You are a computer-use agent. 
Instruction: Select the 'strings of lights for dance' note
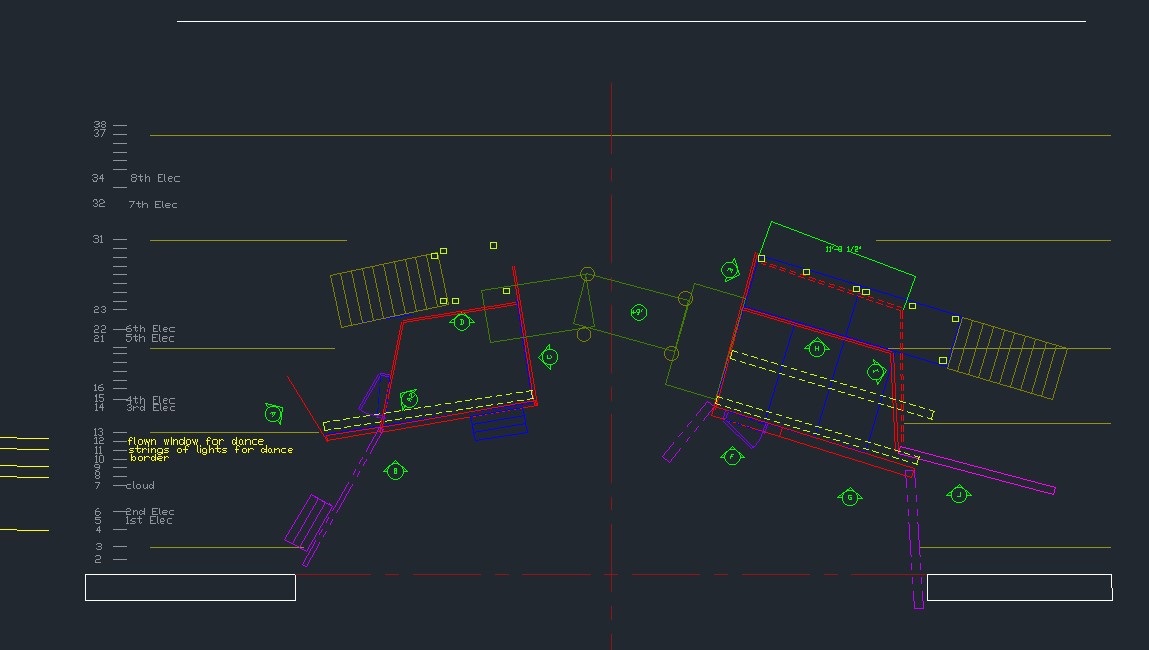click(x=210, y=450)
